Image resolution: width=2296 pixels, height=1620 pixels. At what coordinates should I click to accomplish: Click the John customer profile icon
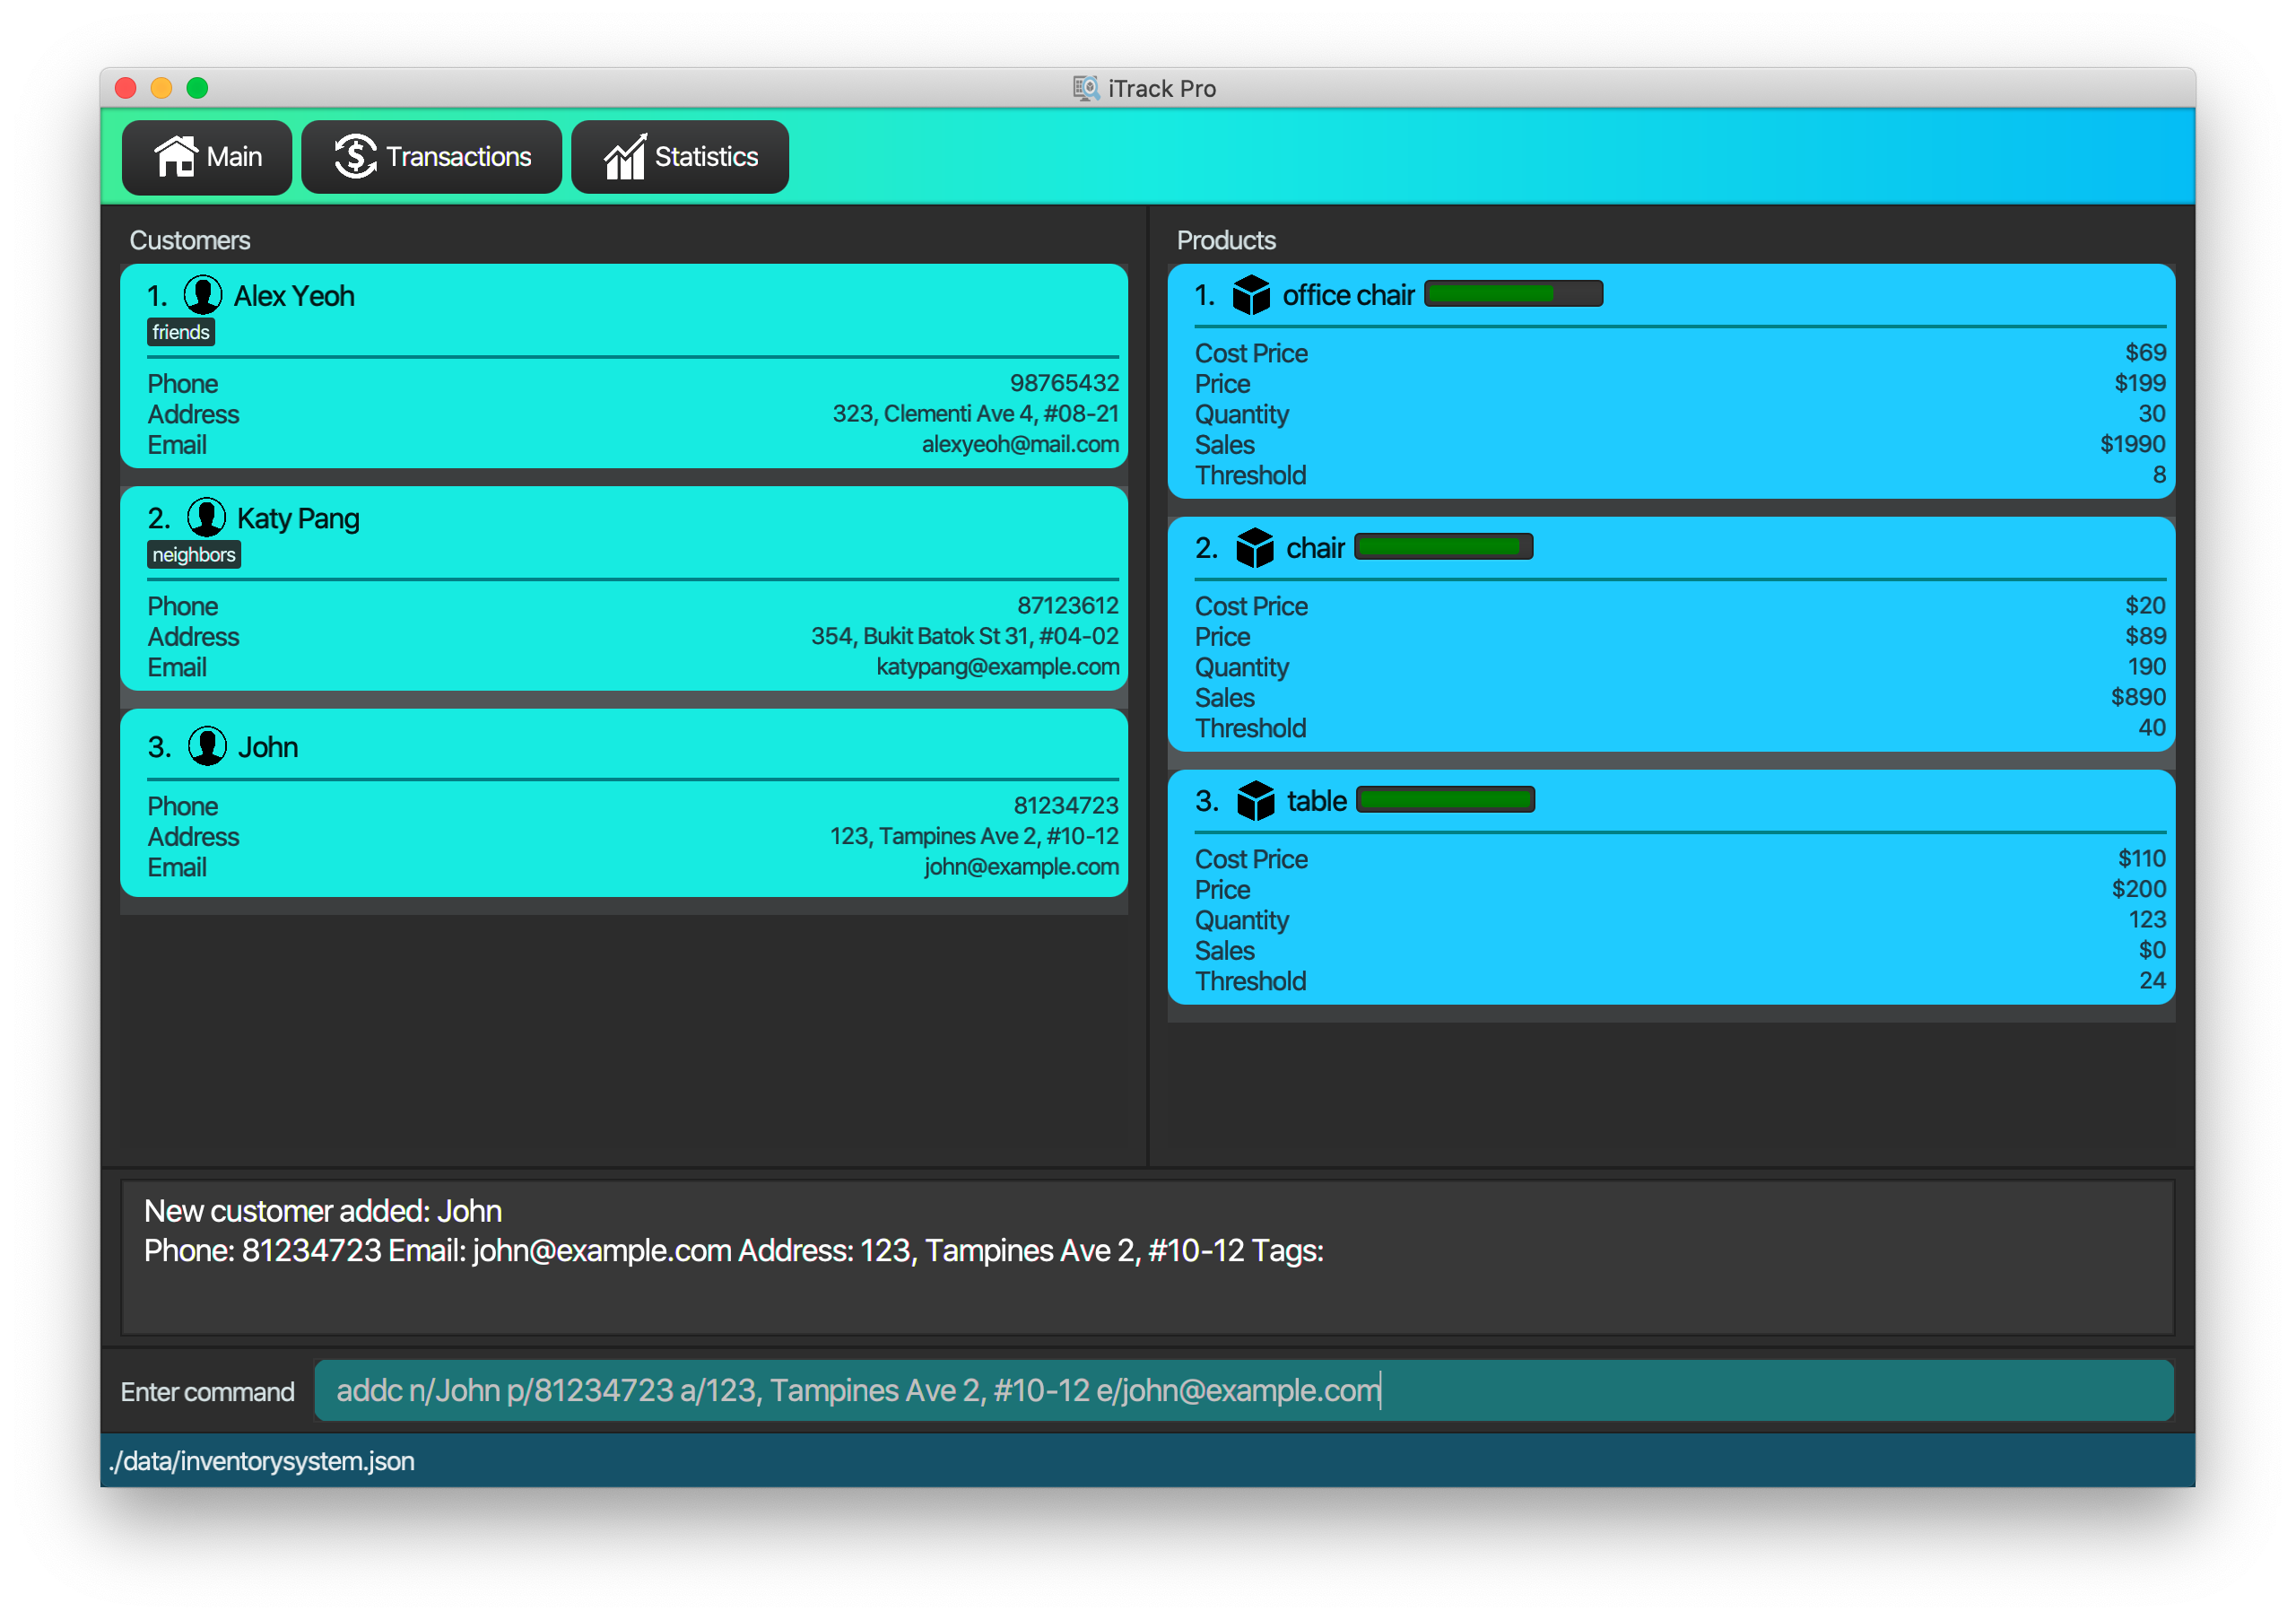pyautogui.click(x=209, y=747)
